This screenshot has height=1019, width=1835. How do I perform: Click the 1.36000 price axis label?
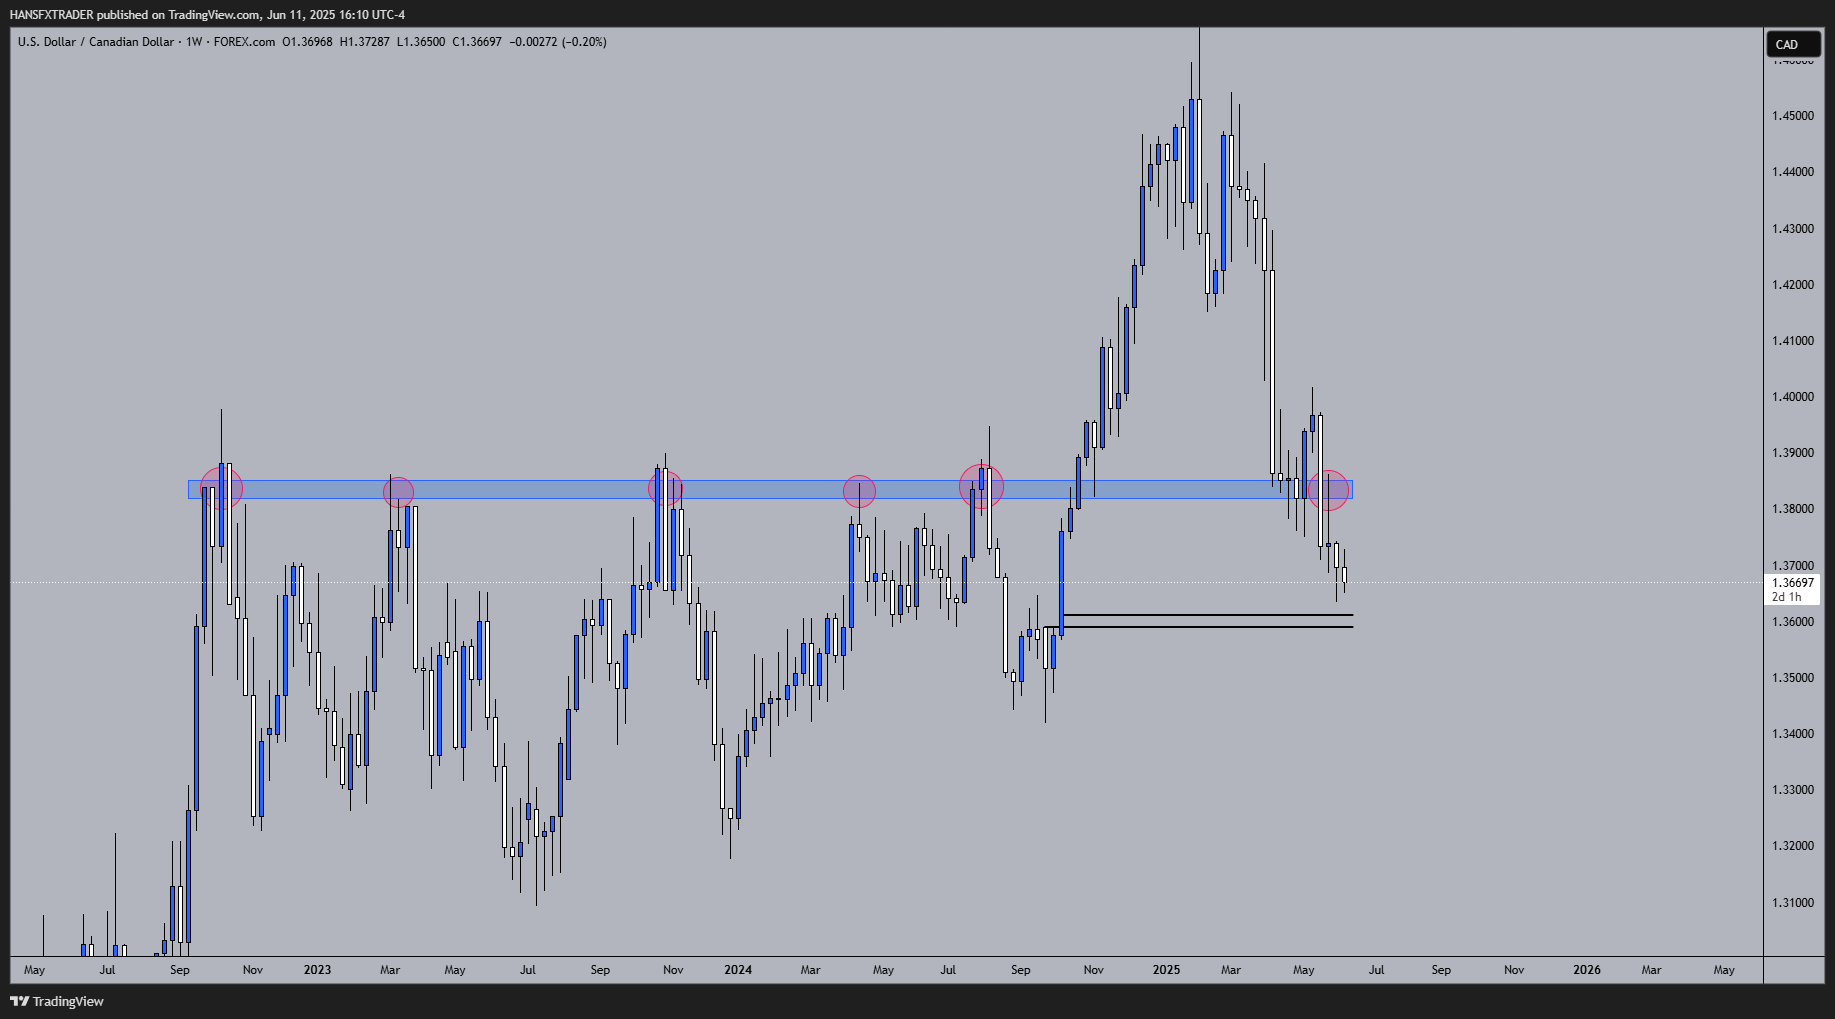pos(1793,622)
